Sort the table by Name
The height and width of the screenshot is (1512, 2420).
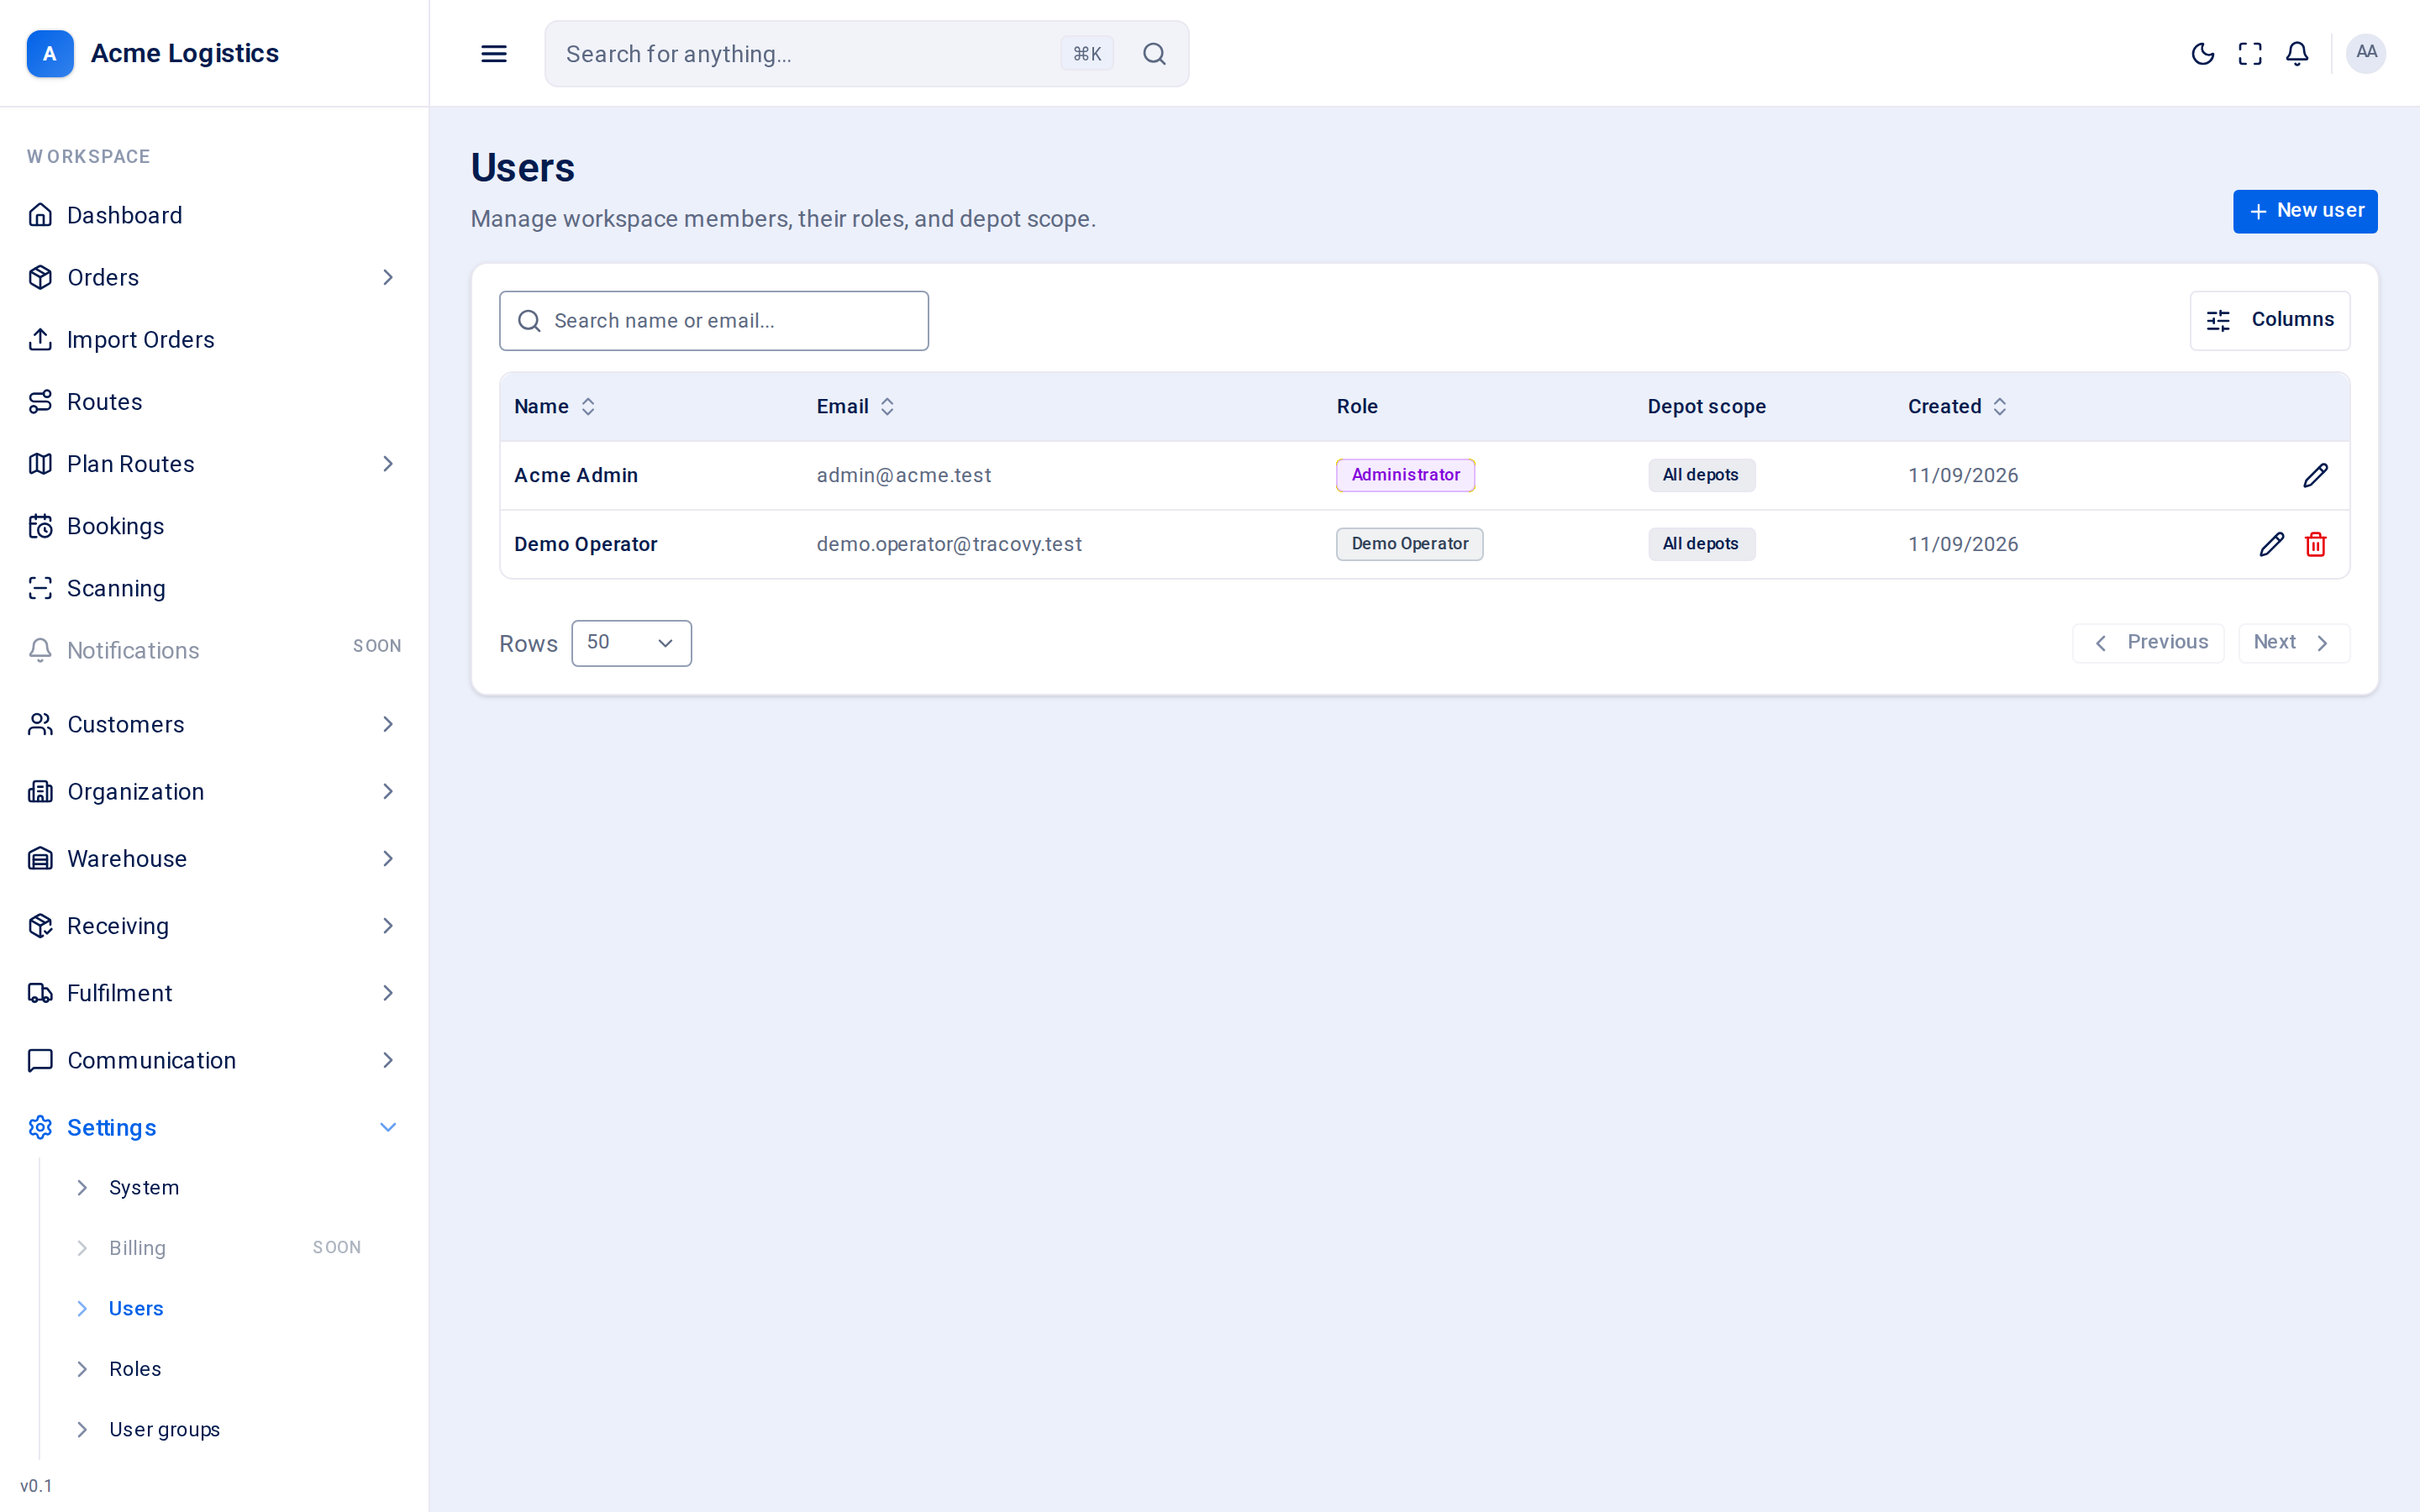tap(555, 407)
